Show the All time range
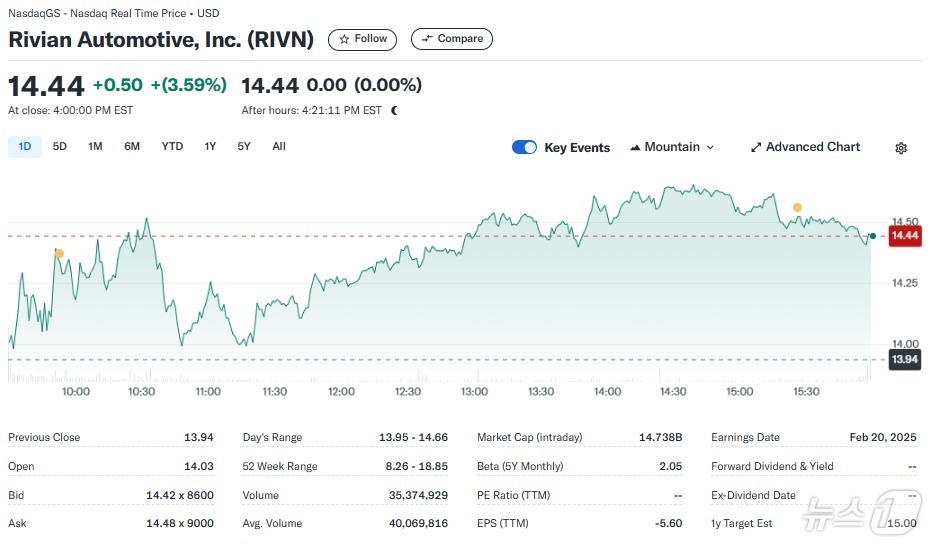The width and height of the screenshot is (932, 547). point(279,146)
